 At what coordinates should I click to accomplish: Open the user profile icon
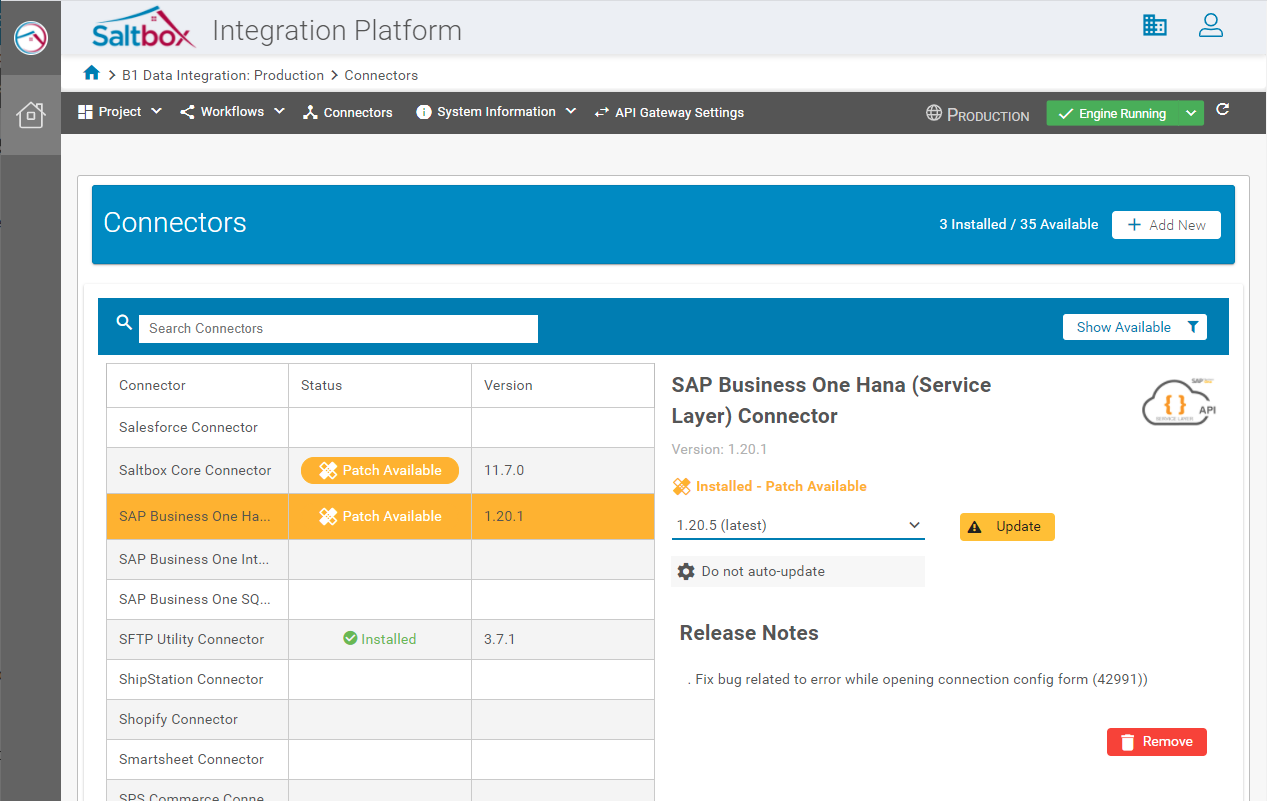click(x=1211, y=26)
